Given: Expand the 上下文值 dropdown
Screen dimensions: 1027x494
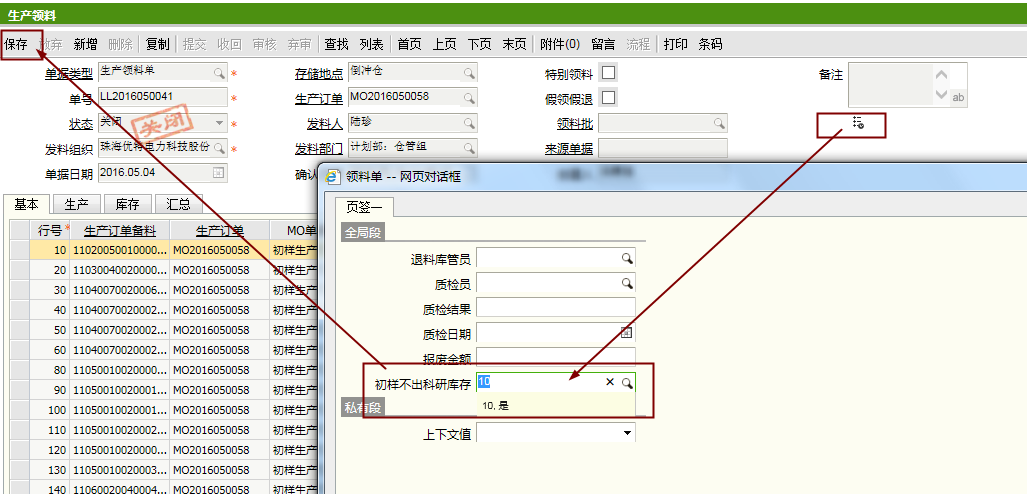Looking at the screenshot, I should [x=627, y=433].
